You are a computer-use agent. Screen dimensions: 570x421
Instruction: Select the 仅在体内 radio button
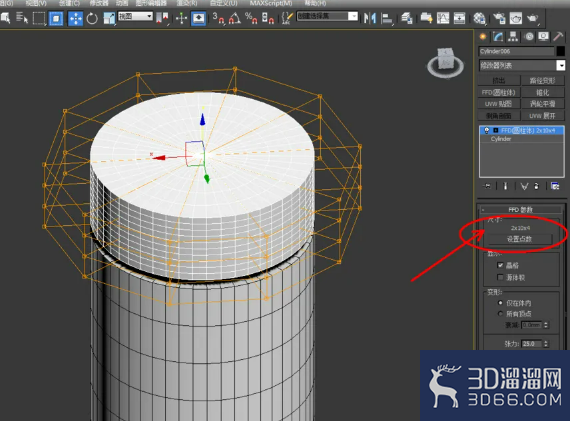click(x=501, y=303)
